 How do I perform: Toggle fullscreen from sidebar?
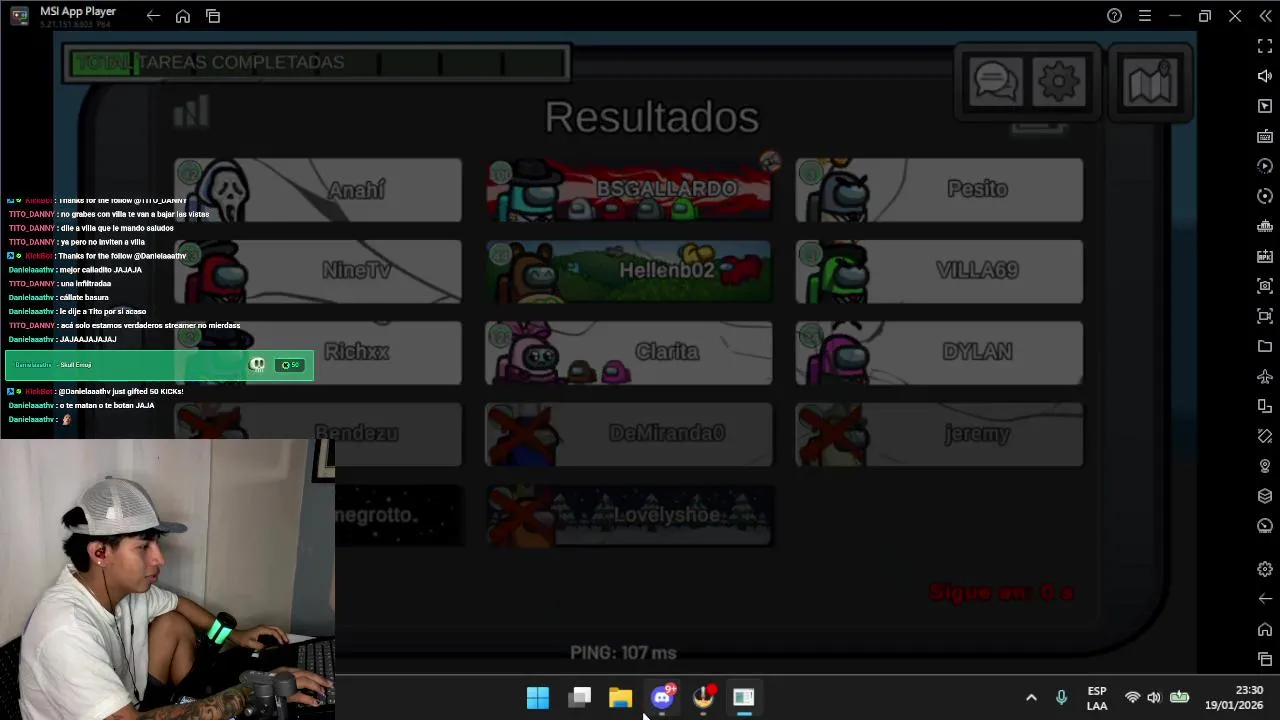point(1265,46)
